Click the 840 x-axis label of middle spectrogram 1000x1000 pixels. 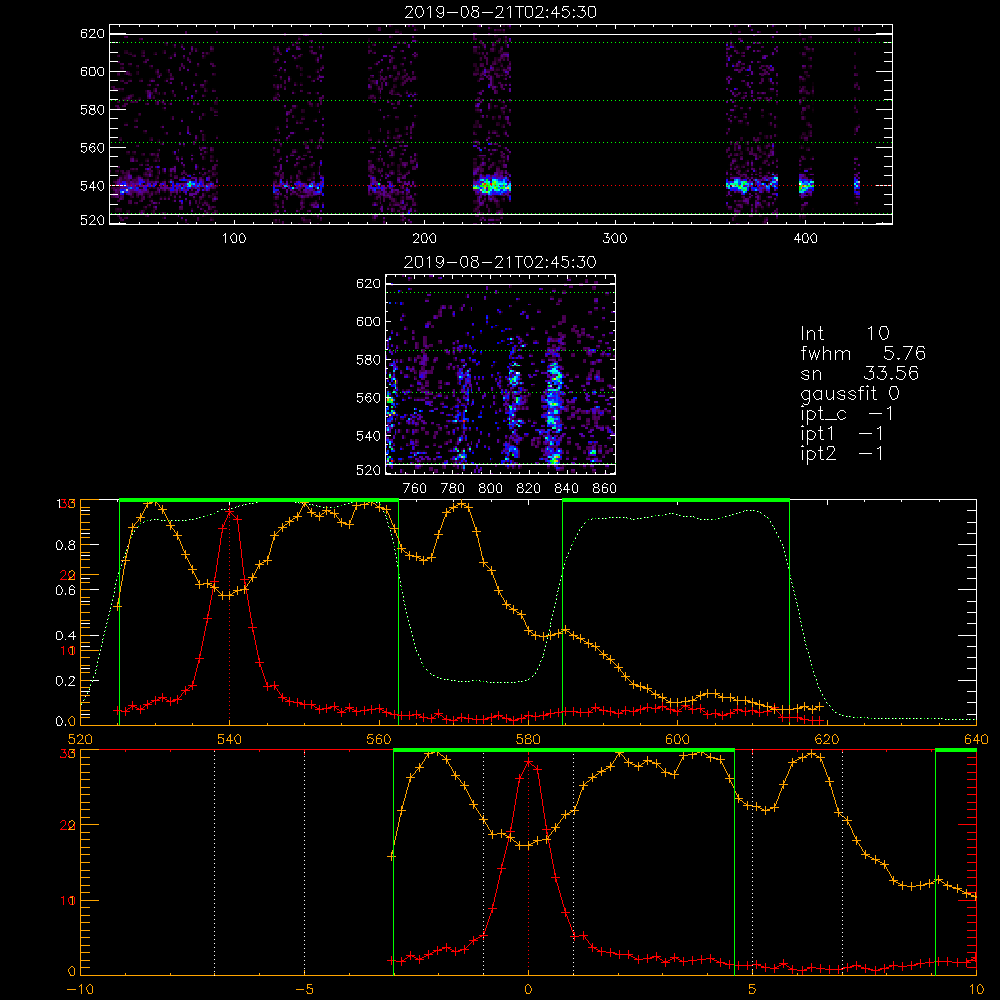[x=566, y=489]
